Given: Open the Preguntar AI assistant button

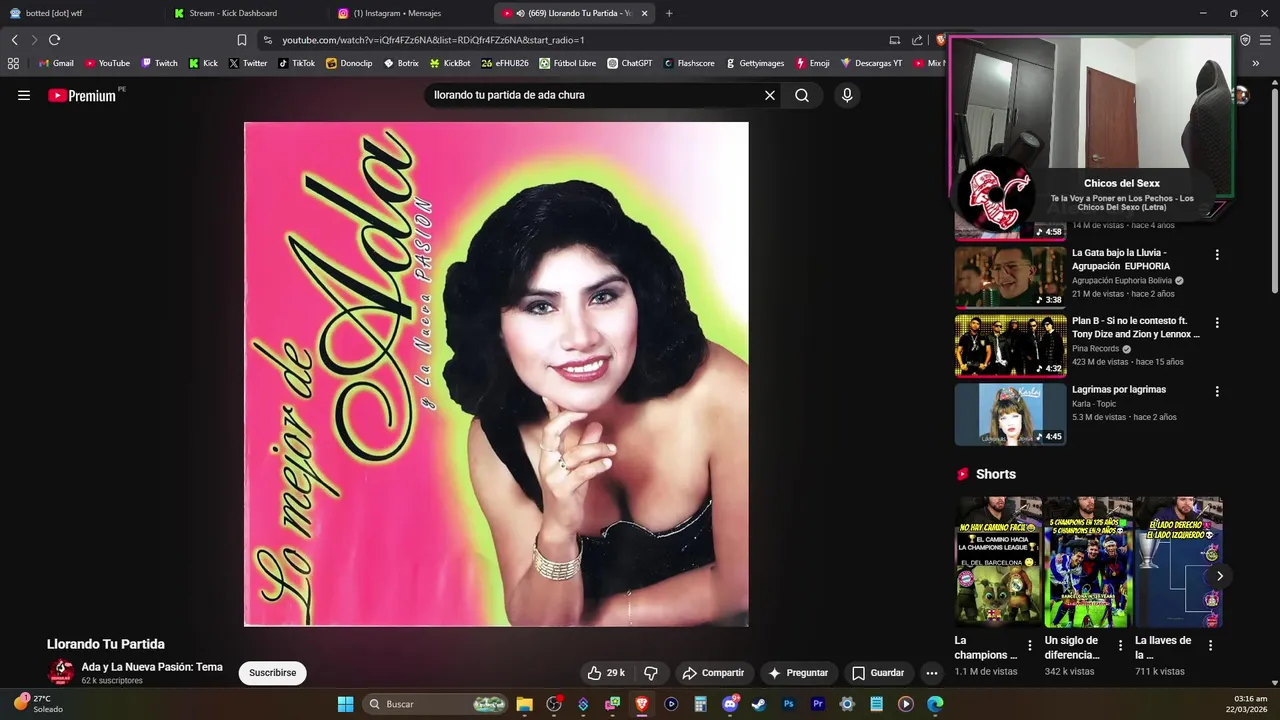Looking at the screenshot, I should point(797,673).
